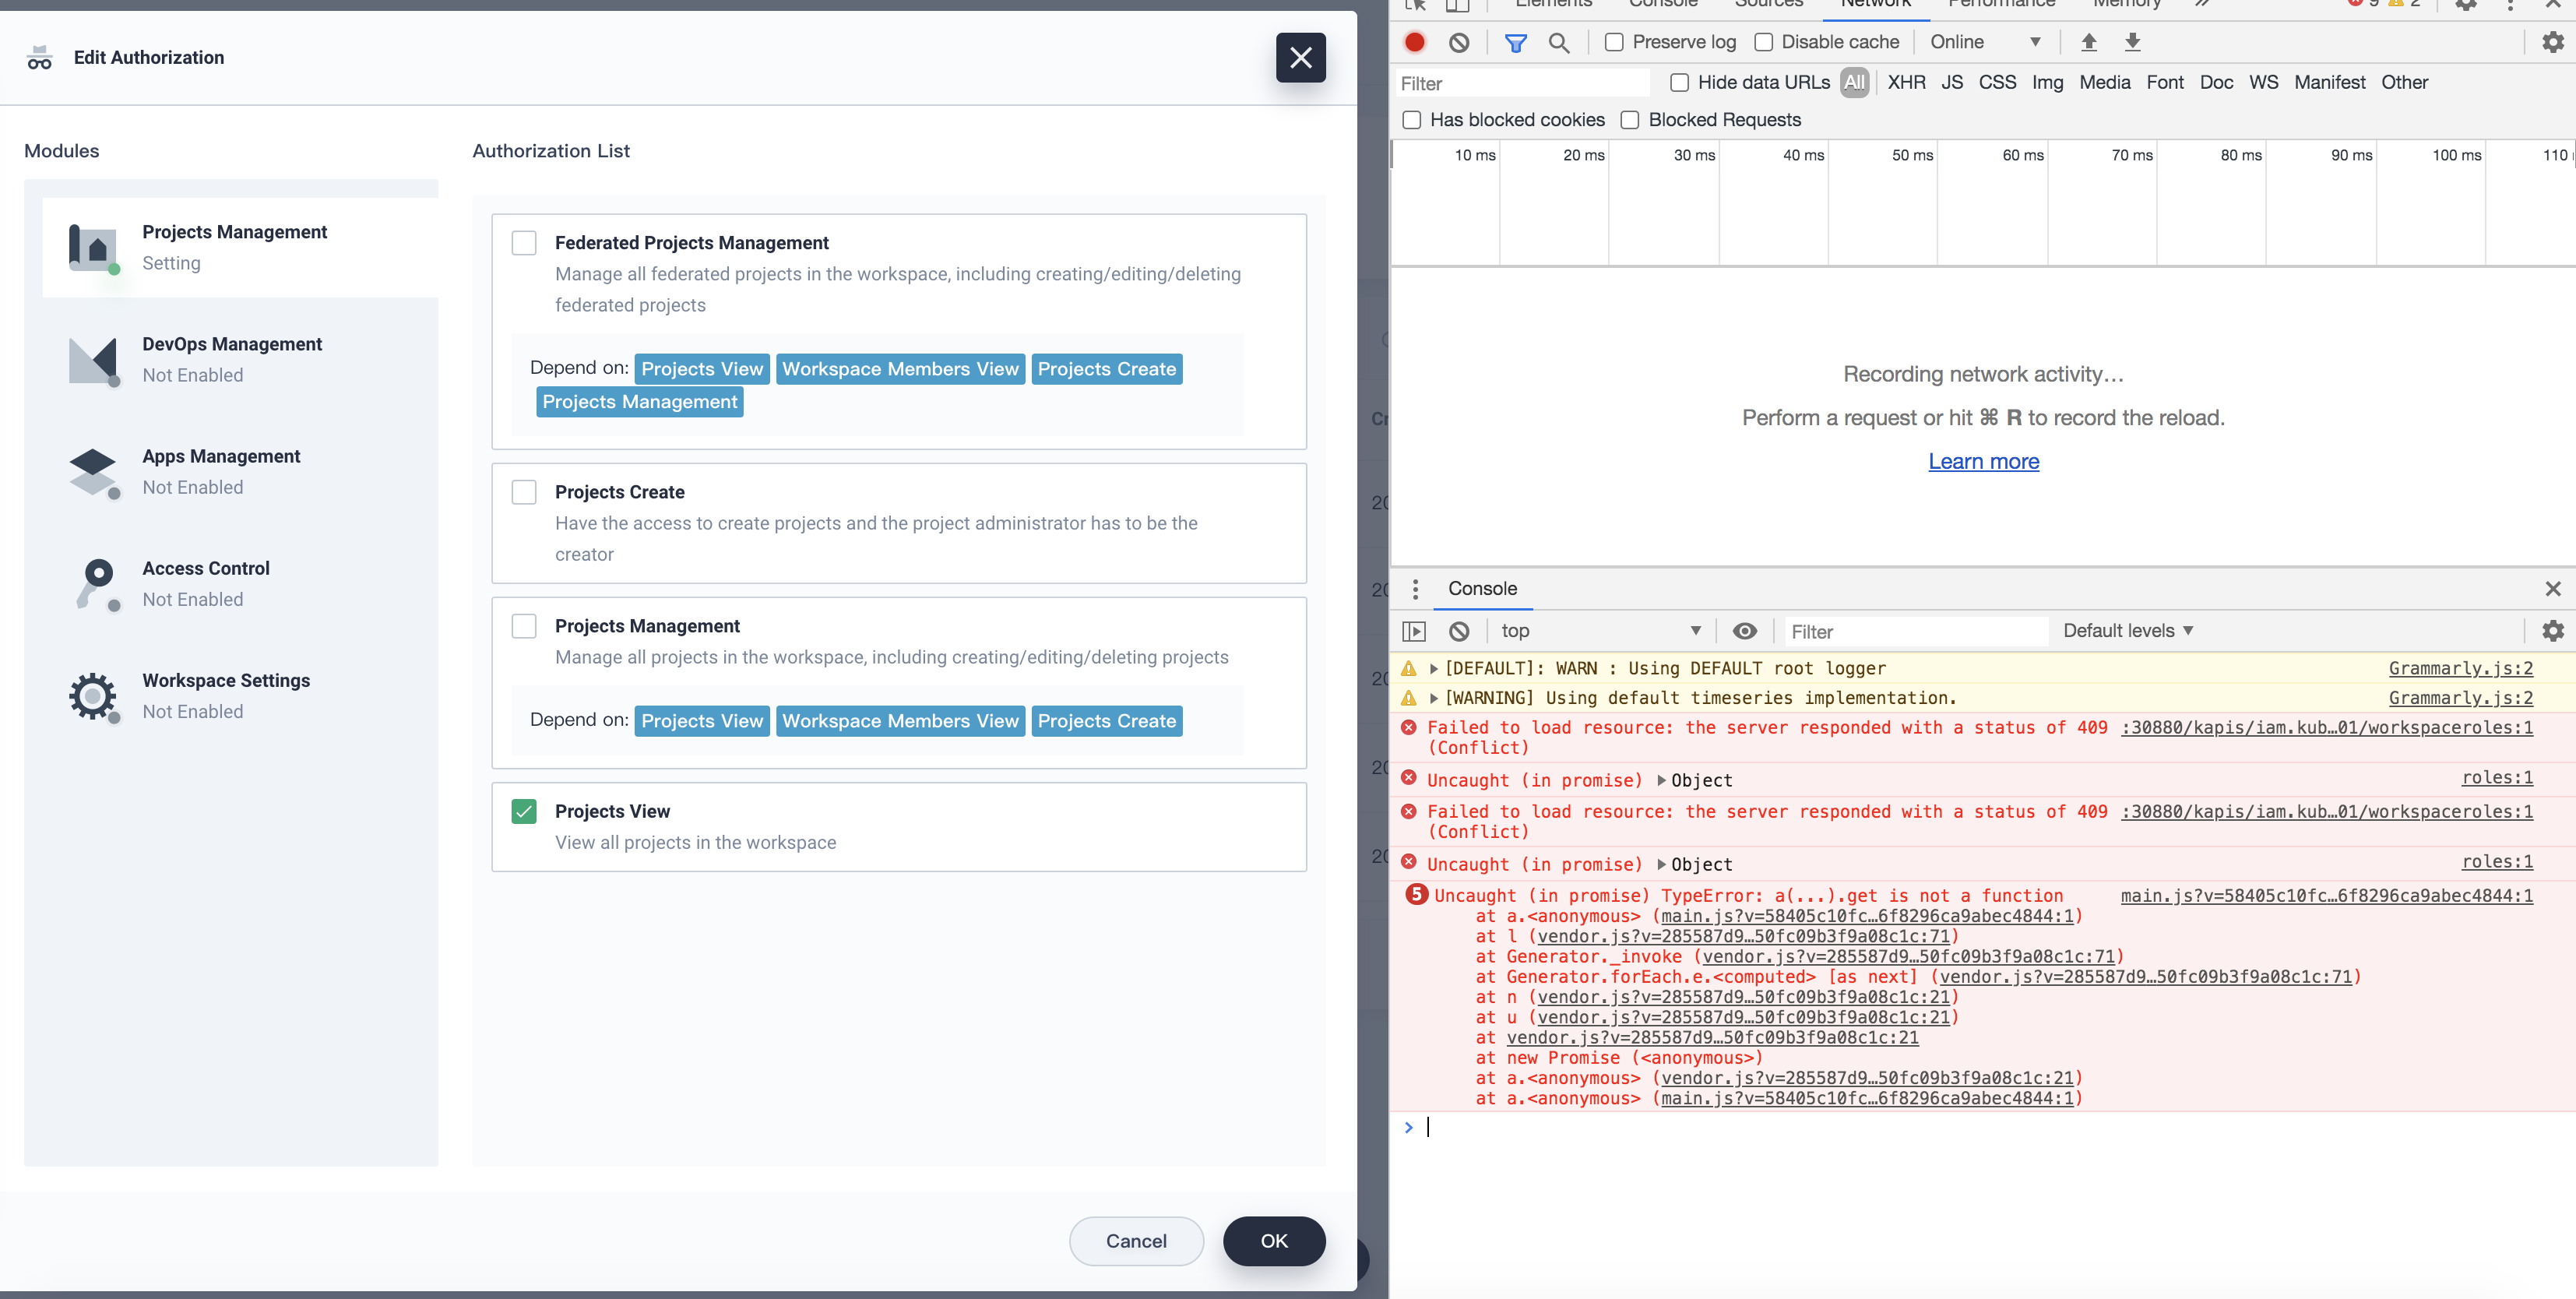This screenshot has height=1299, width=2576.
Task: Close the console drawer
Action: point(2552,589)
